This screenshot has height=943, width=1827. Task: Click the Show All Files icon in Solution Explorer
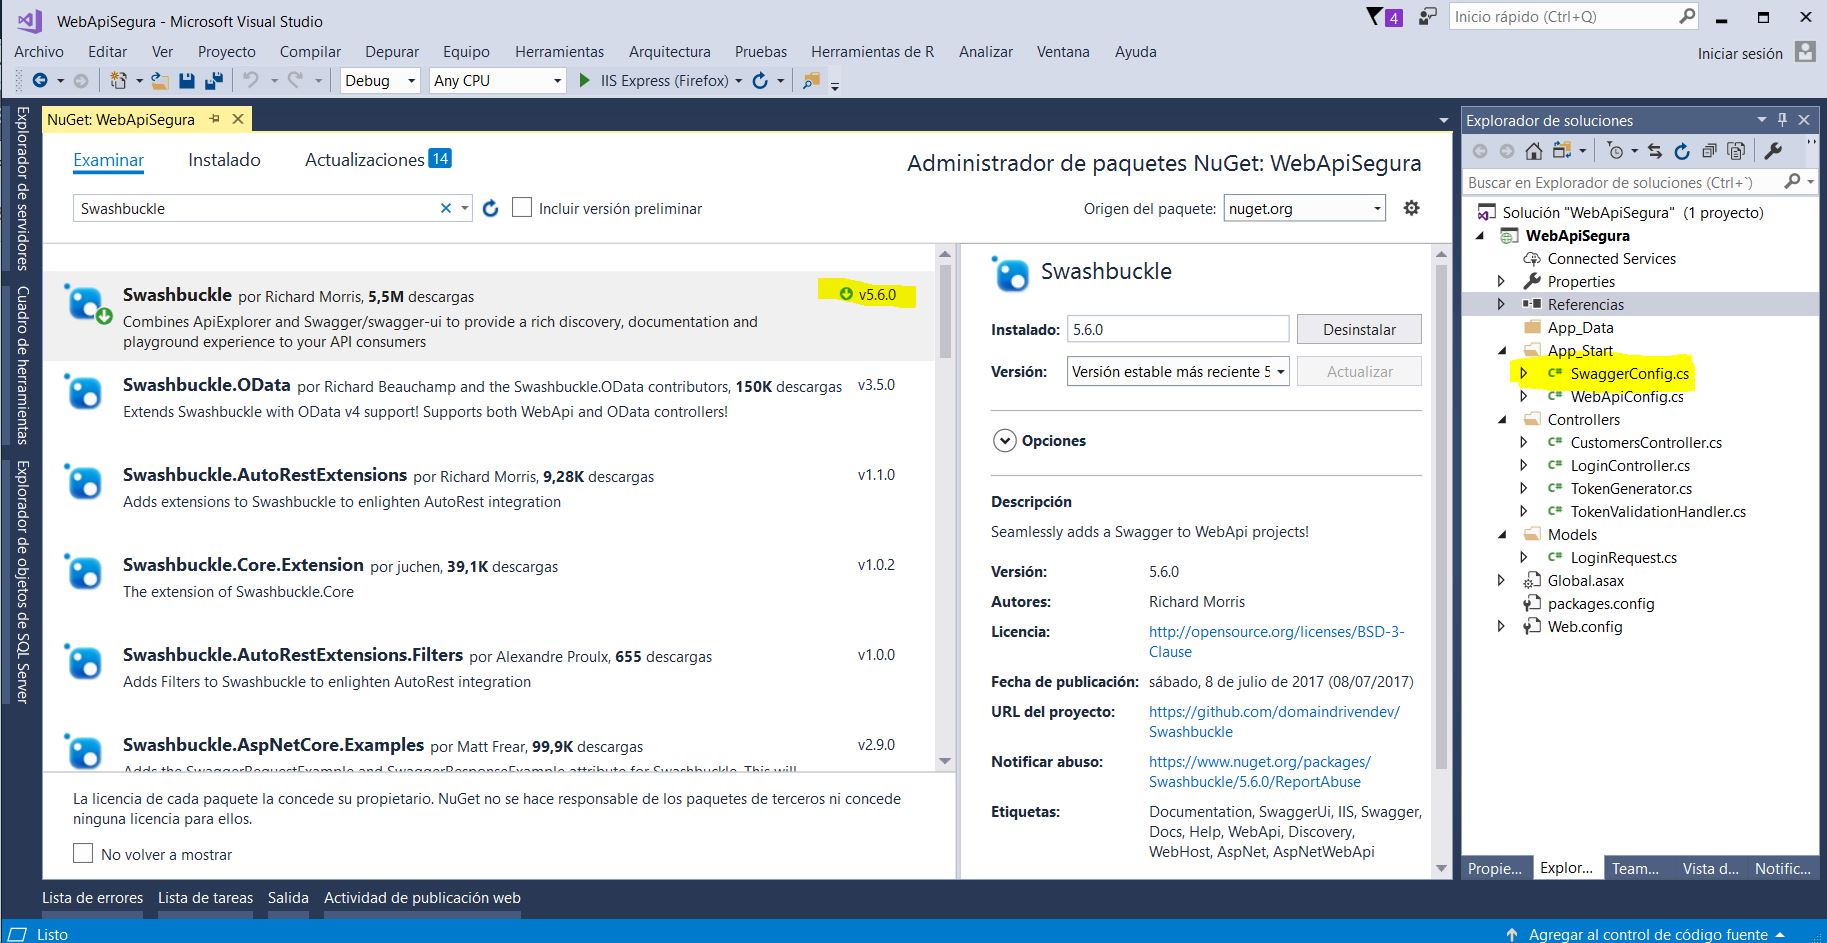tap(1736, 151)
